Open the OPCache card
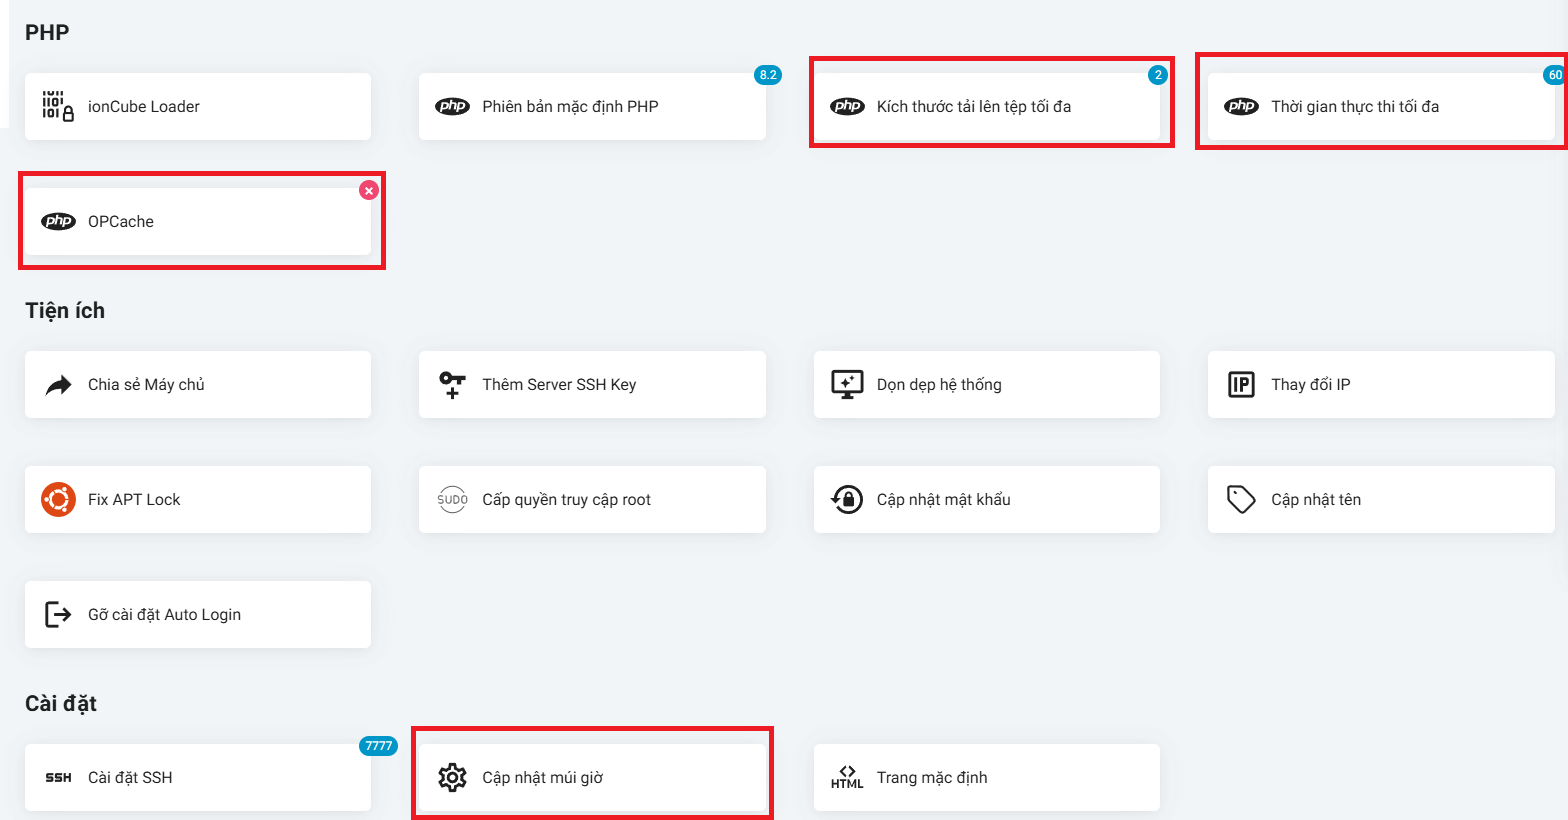 coord(197,221)
